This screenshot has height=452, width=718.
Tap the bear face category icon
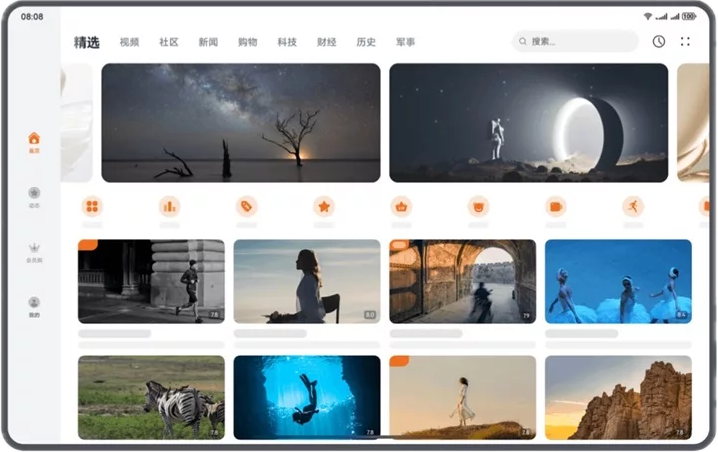click(478, 206)
